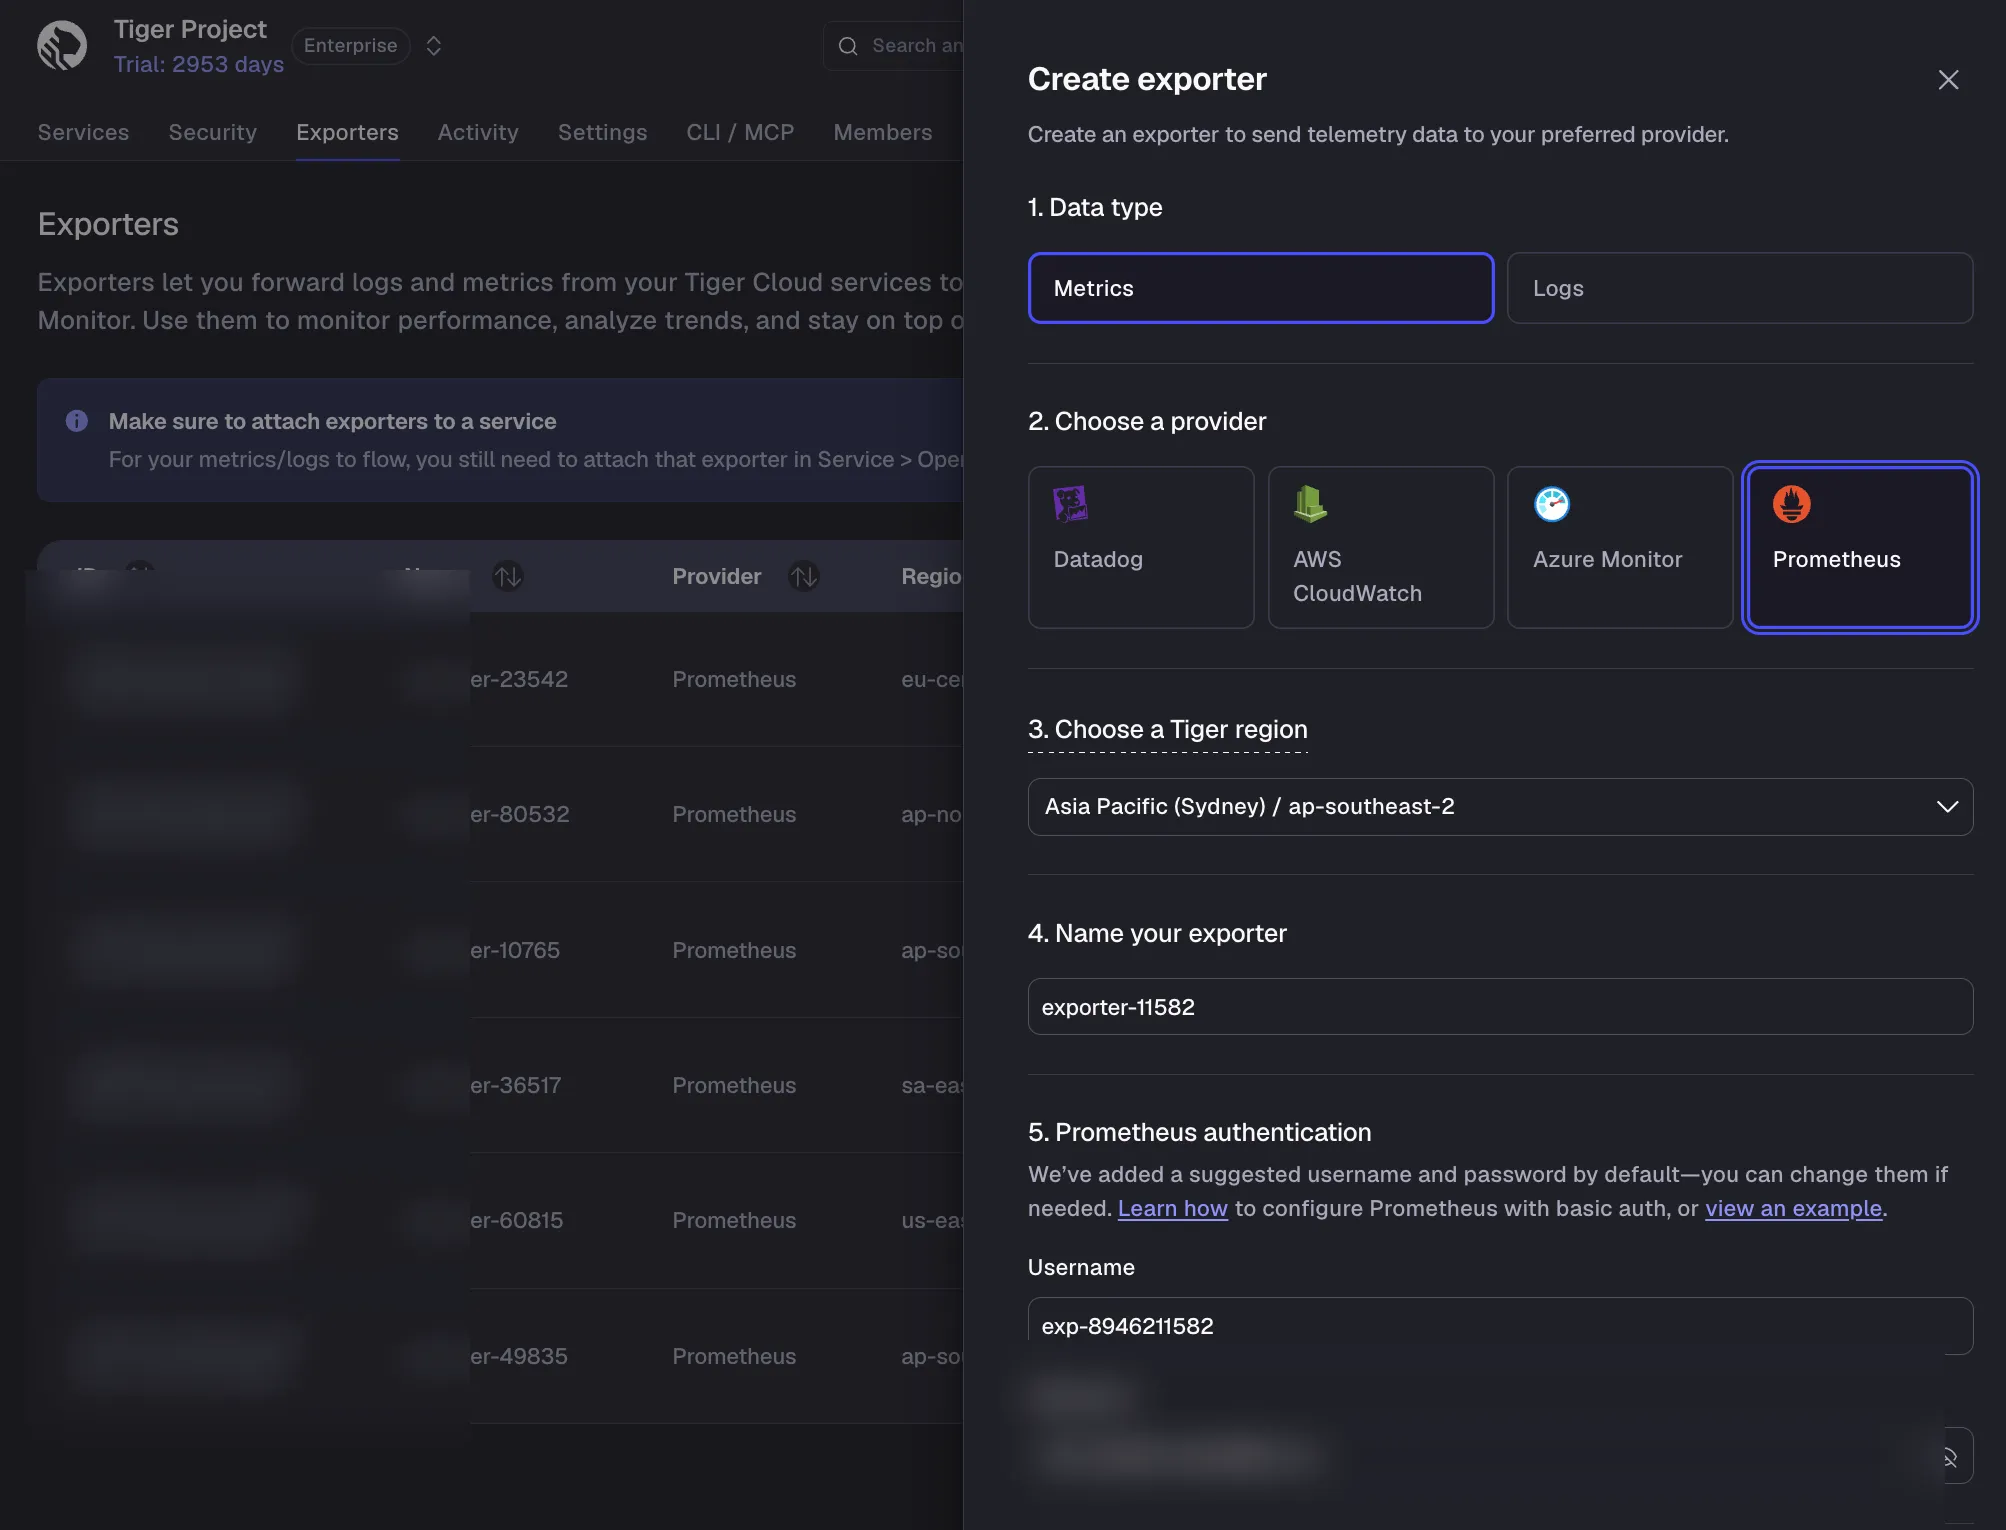Select the Metrics data type
The height and width of the screenshot is (1530, 2006).
click(x=1261, y=288)
